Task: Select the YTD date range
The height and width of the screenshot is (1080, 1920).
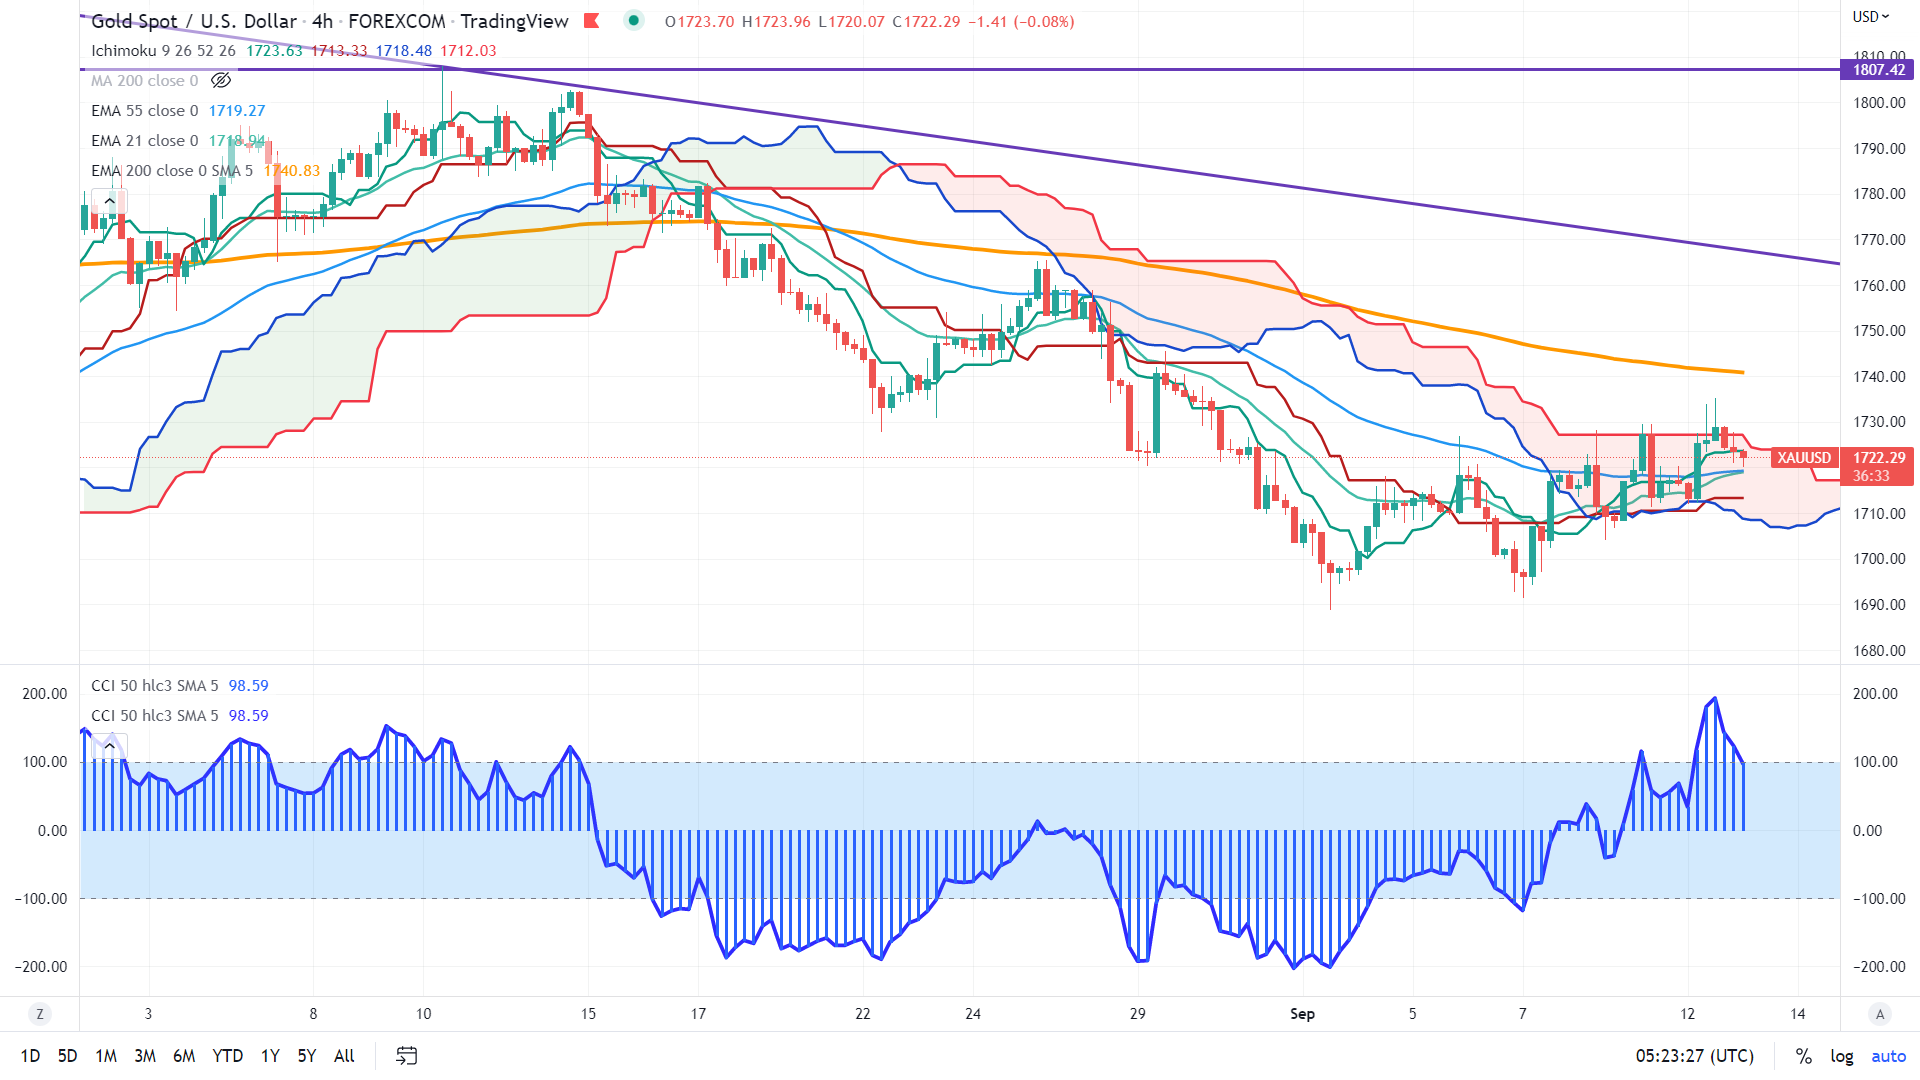Action: pyautogui.click(x=227, y=1056)
